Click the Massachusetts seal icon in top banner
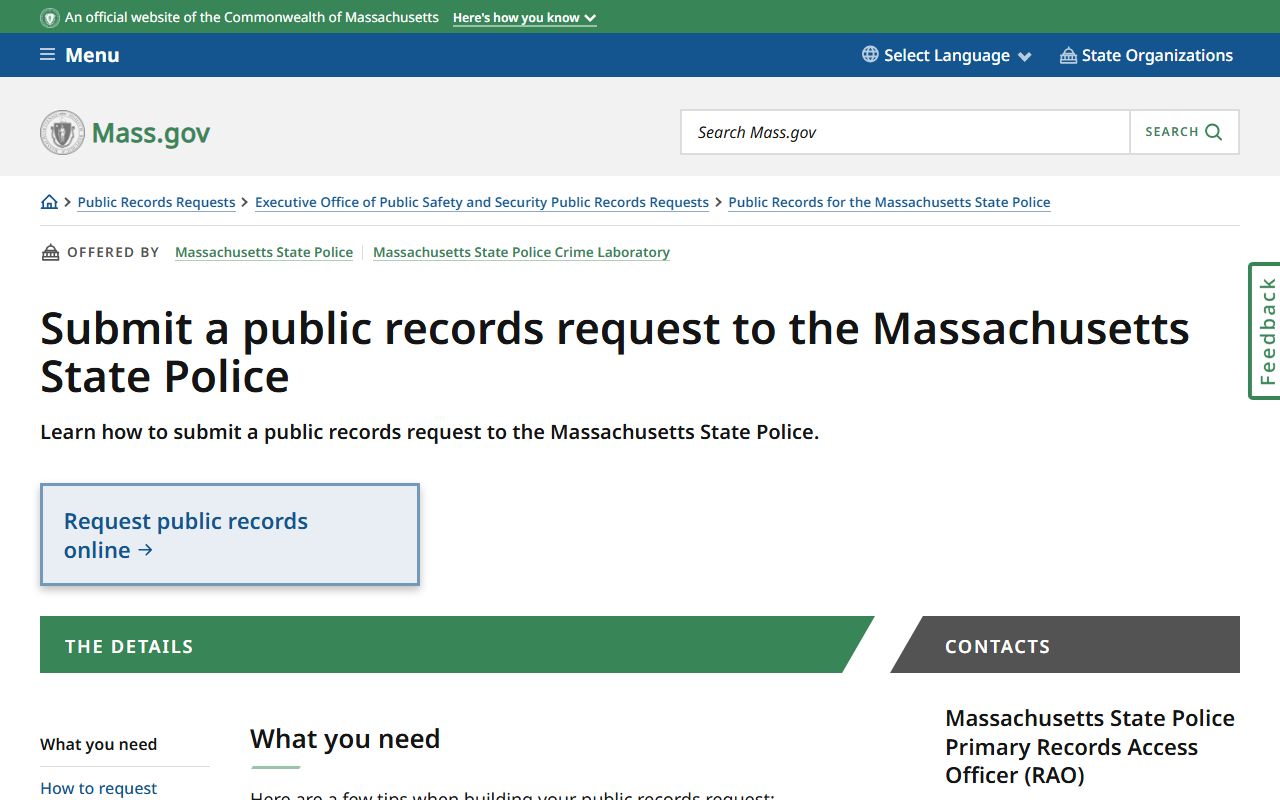Image resolution: width=1280 pixels, height=800 pixels. tap(50, 18)
